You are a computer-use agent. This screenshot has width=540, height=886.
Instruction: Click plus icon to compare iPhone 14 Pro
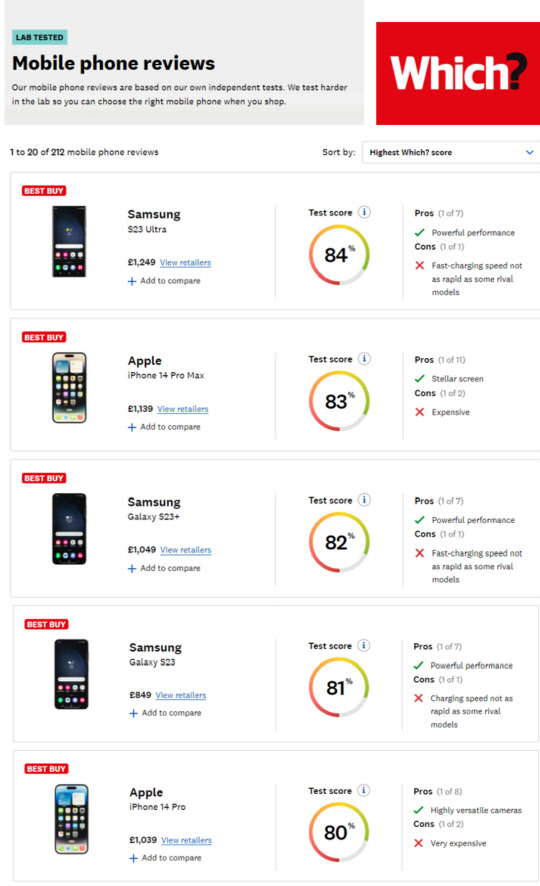click(133, 858)
